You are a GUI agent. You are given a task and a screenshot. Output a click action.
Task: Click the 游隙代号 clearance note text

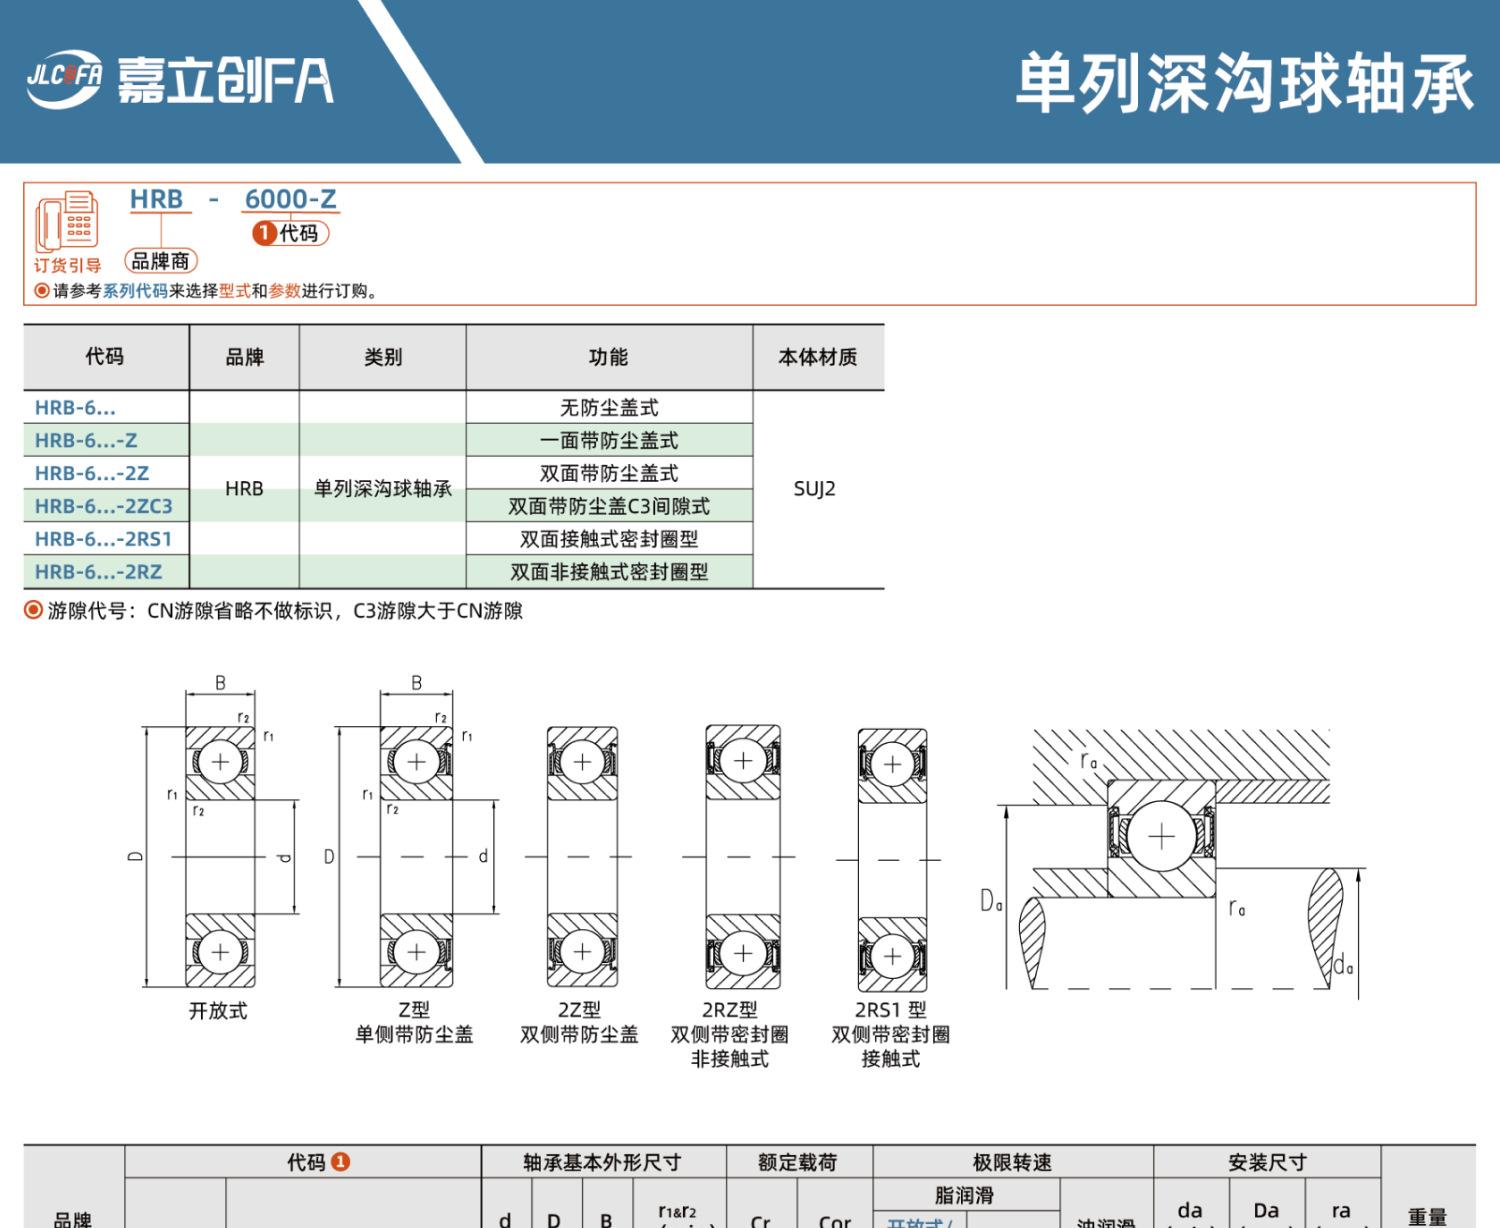[285, 611]
